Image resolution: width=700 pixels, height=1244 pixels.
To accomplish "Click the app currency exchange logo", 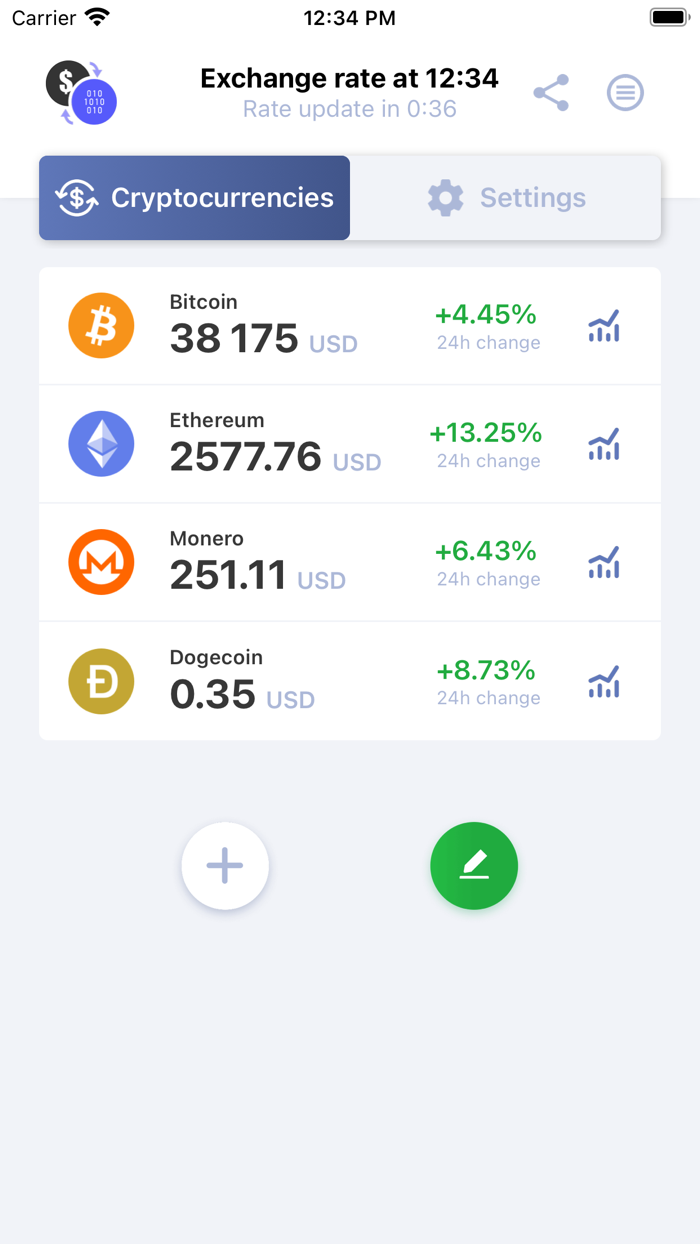I will pos(78,92).
